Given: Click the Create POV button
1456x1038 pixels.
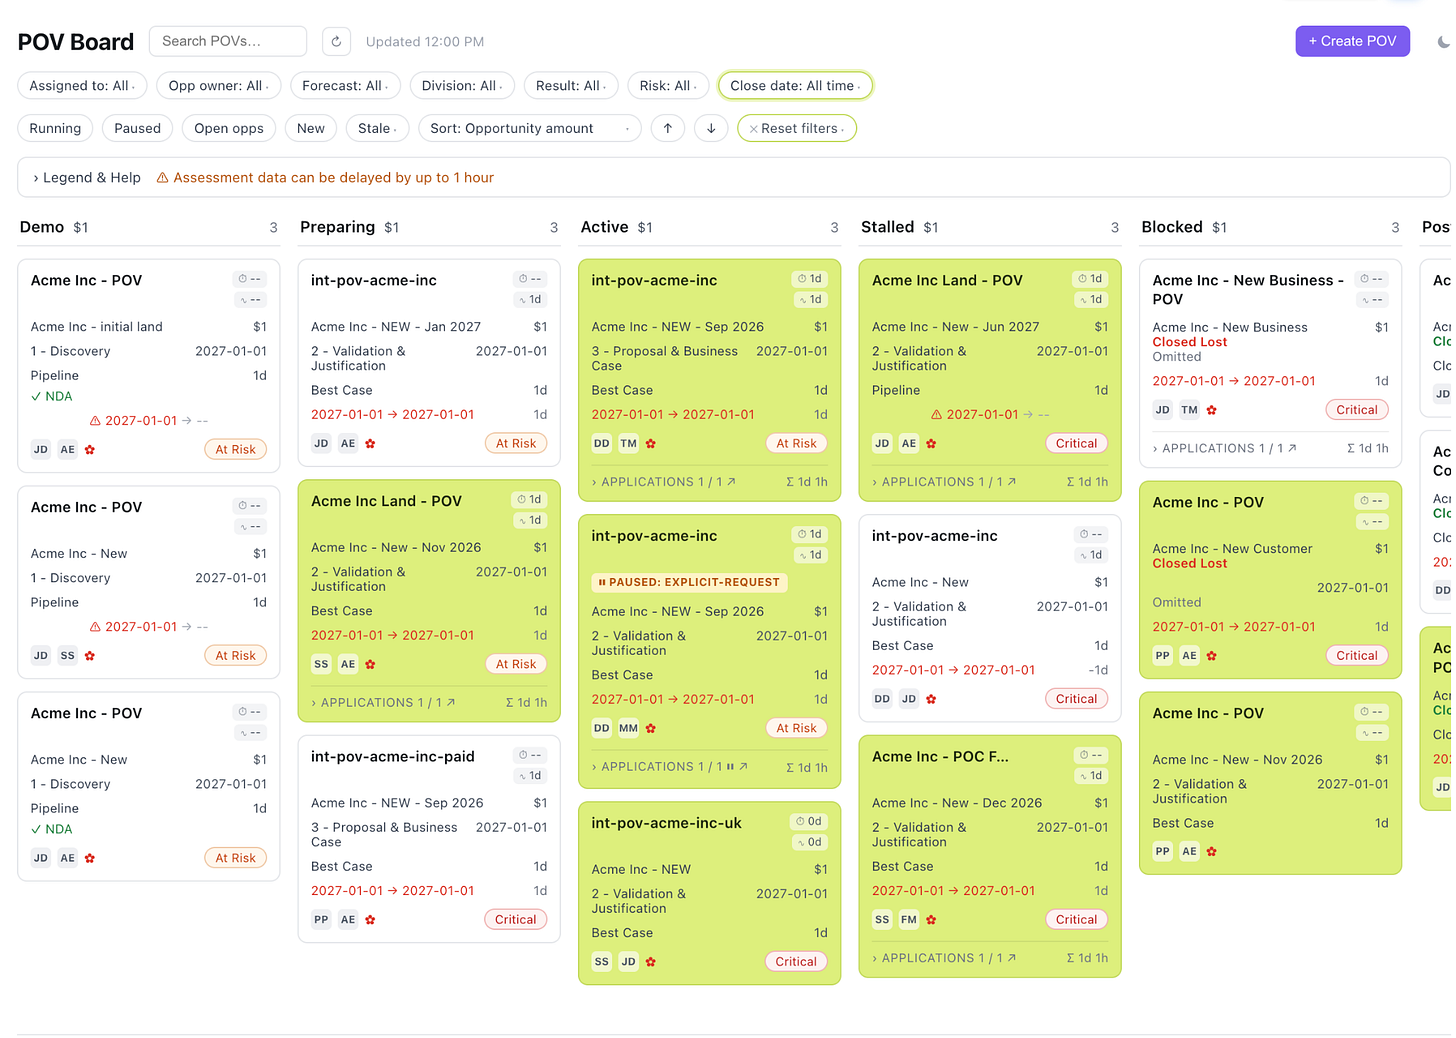Looking at the screenshot, I should point(1352,41).
